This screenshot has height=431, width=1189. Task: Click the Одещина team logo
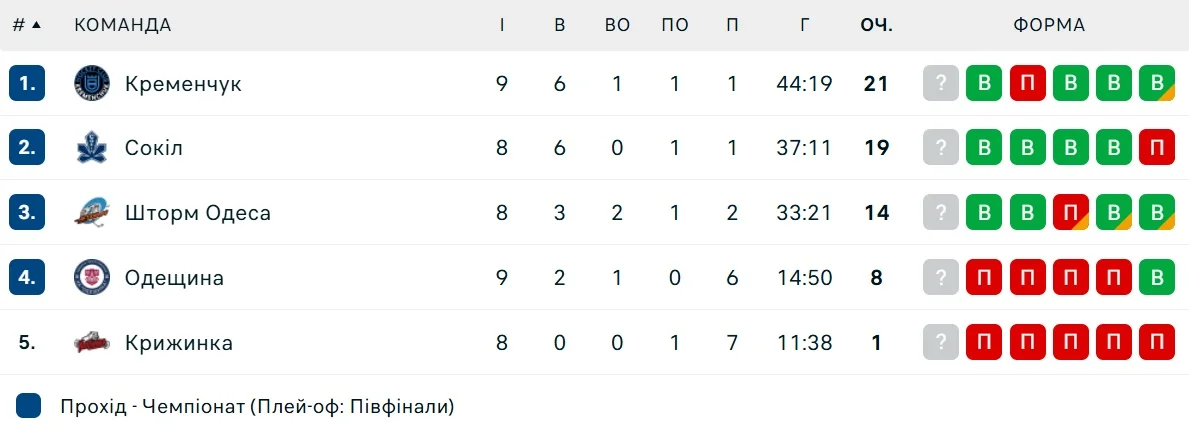pyautogui.click(x=92, y=278)
